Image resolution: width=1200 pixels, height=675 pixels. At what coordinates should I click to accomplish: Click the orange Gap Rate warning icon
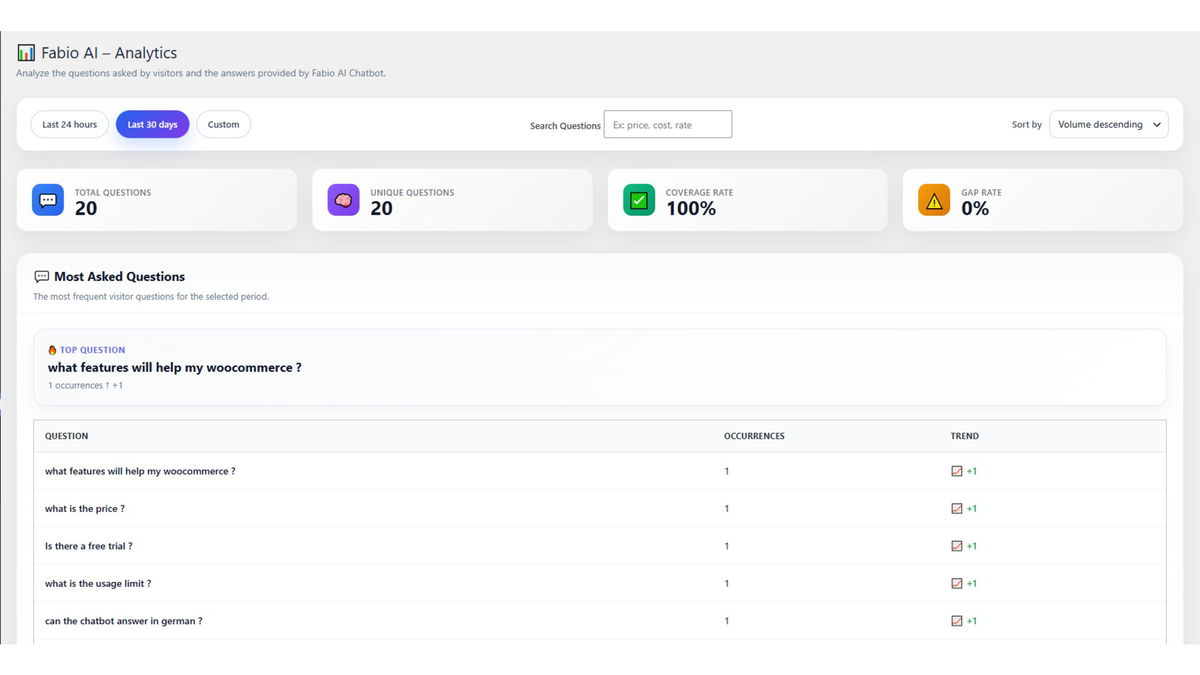pyautogui.click(x=934, y=200)
